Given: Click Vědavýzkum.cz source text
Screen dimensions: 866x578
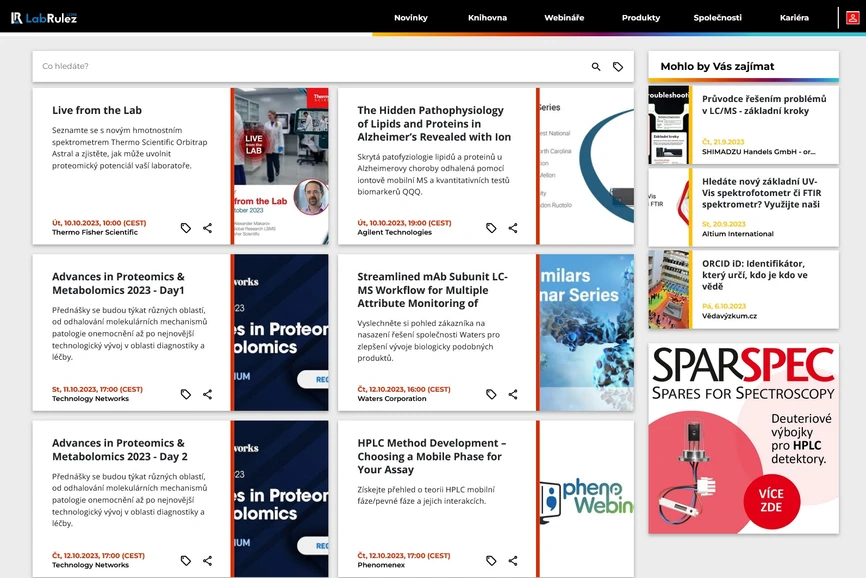Looking at the screenshot, I should point(729,316).
